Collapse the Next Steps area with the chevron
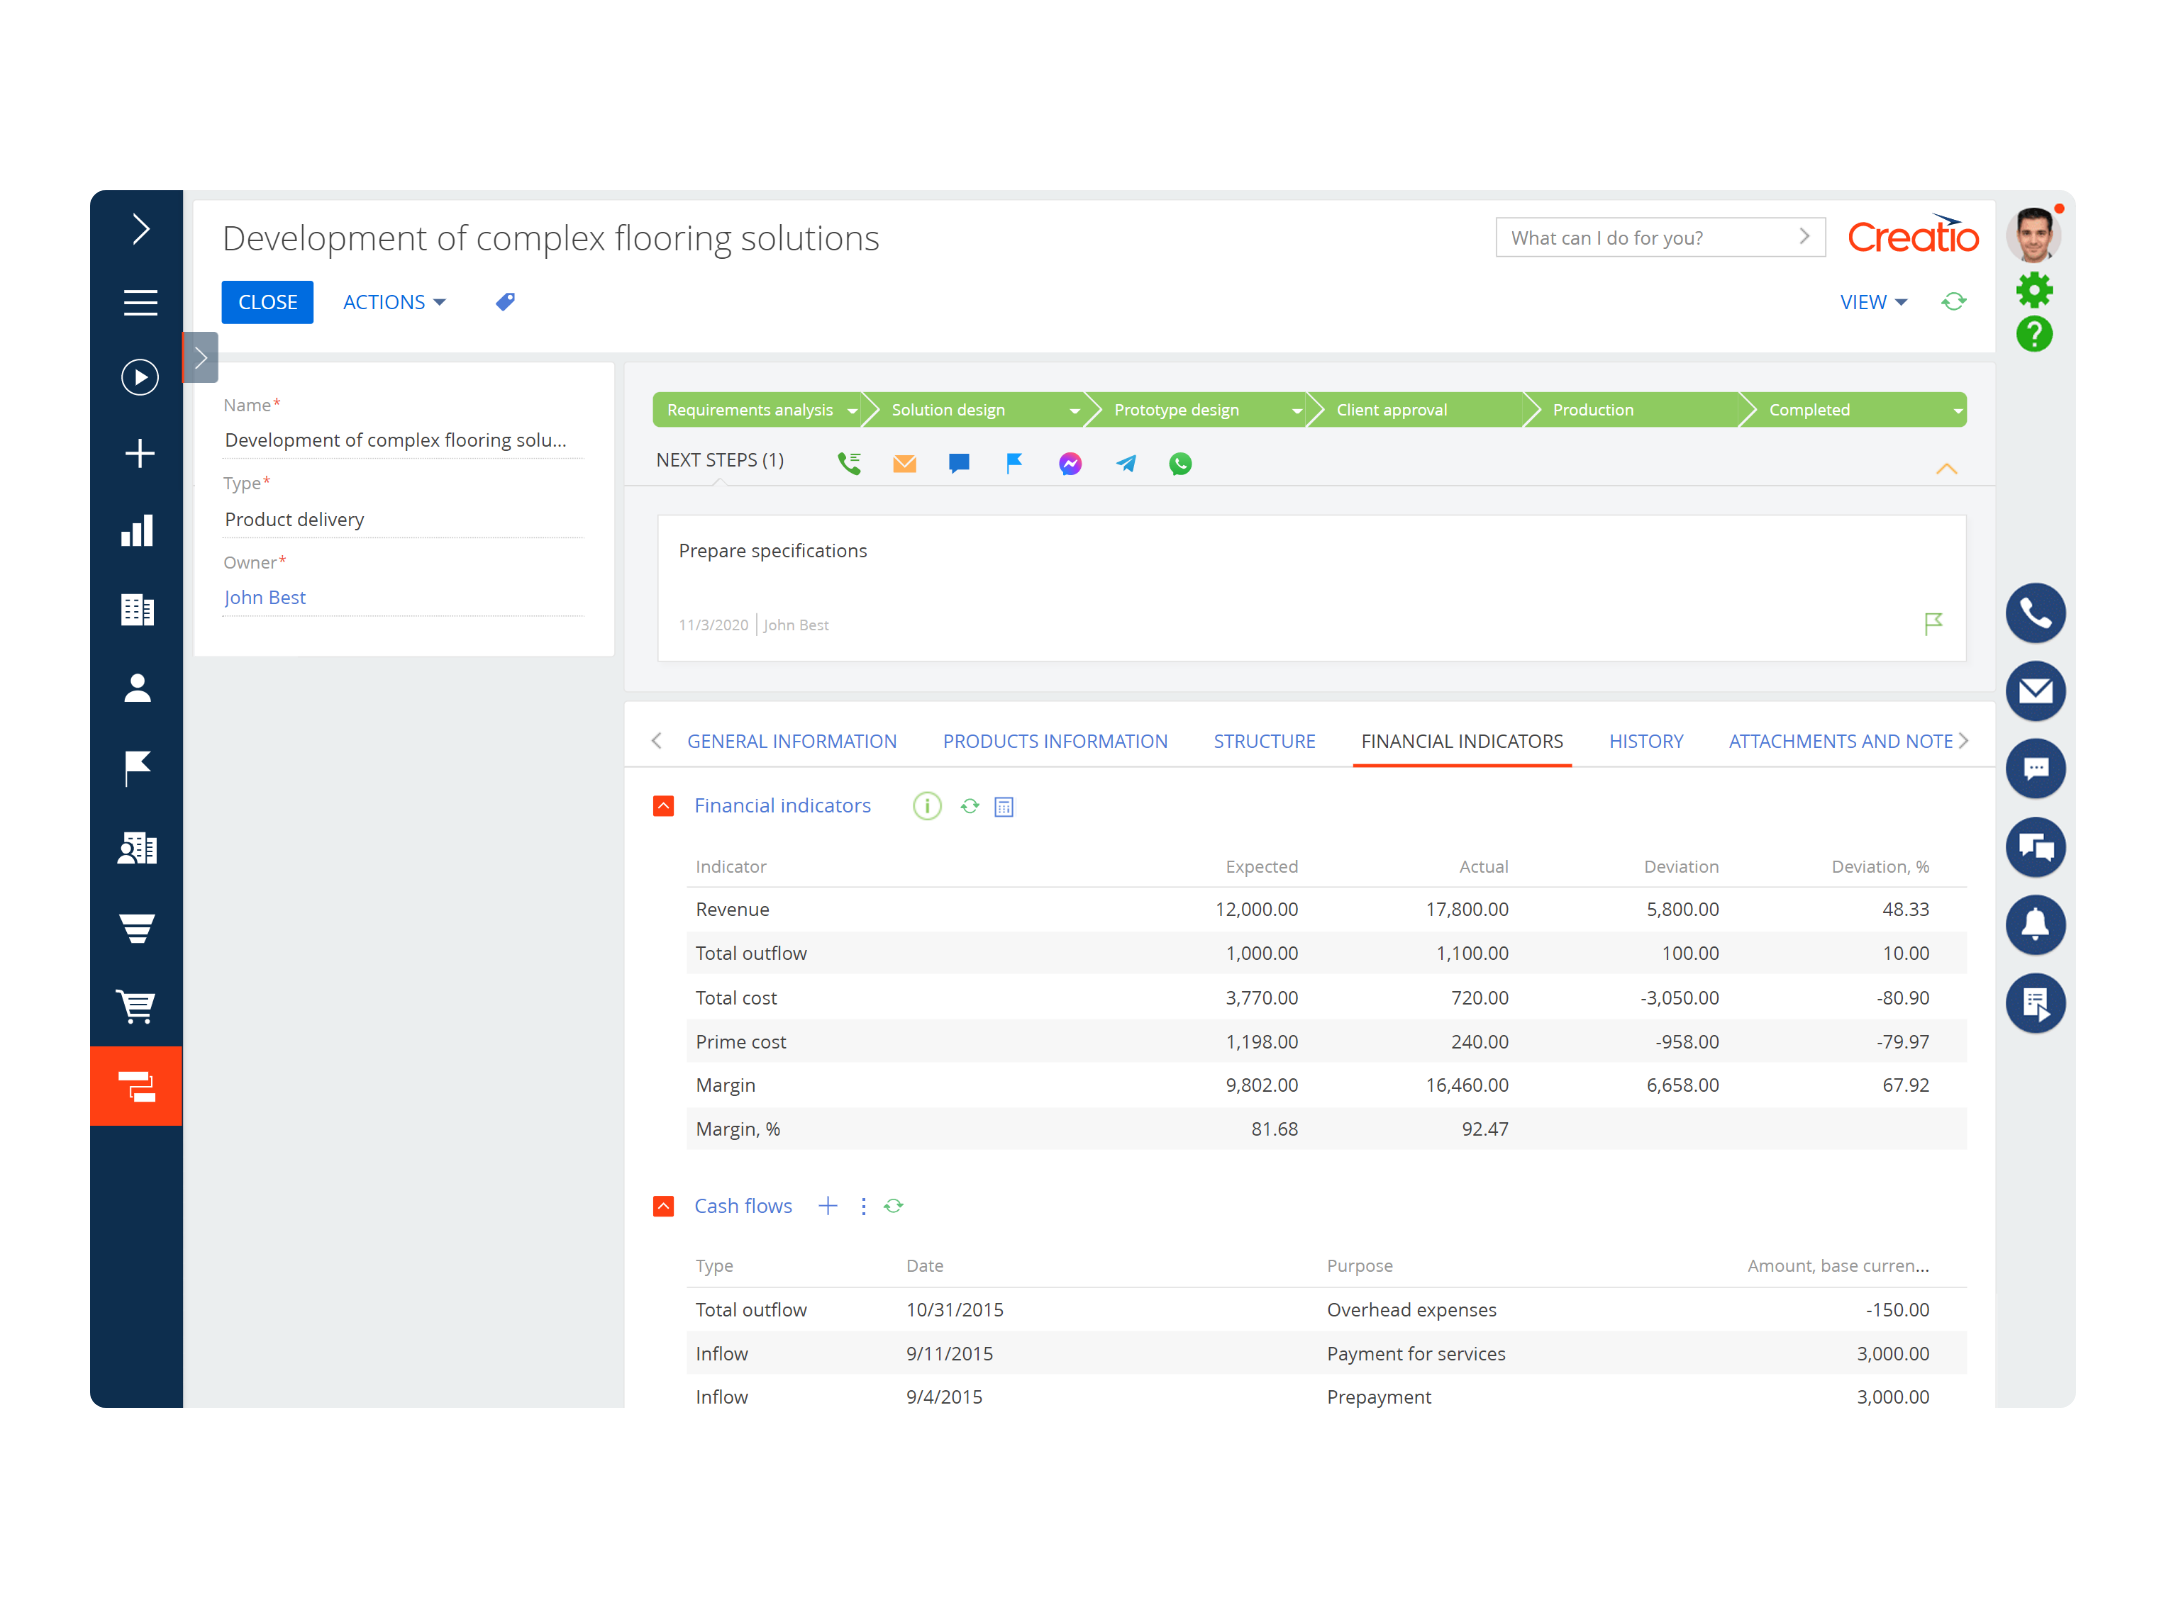Viewport: 2164px width, 1600px height. [1947, 468]
